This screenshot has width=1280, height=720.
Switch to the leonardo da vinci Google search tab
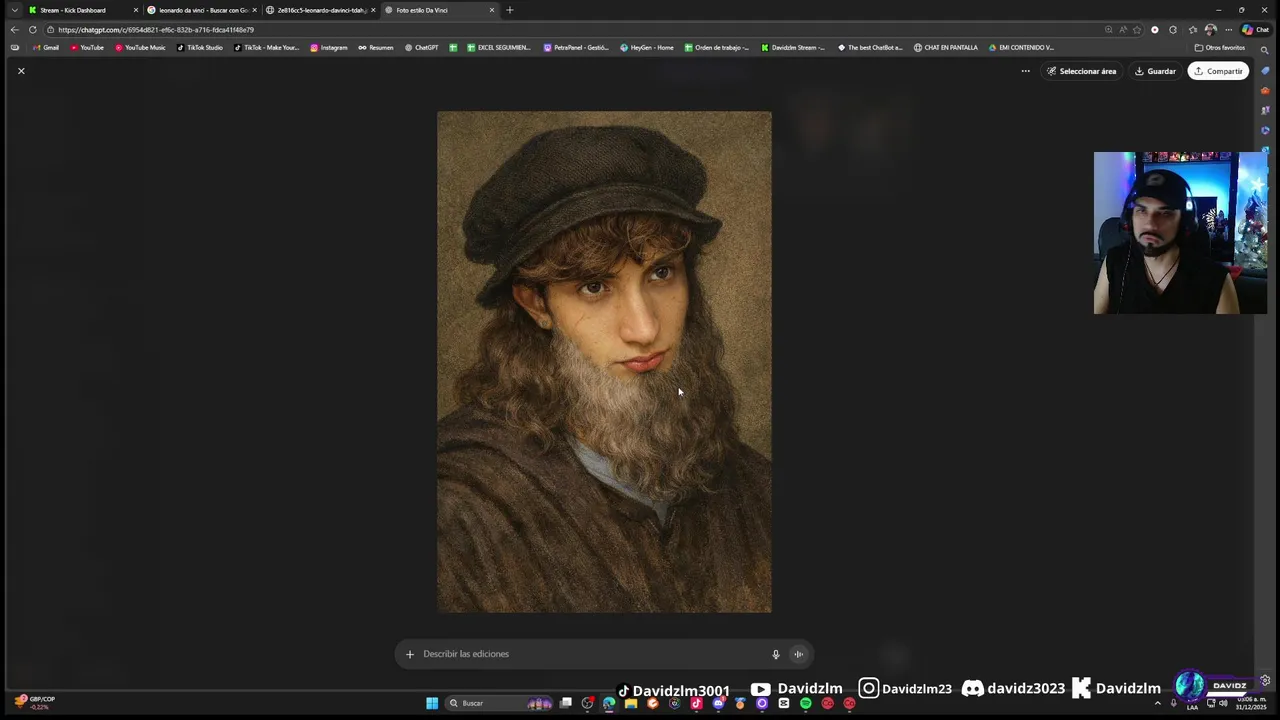[200, 10]
